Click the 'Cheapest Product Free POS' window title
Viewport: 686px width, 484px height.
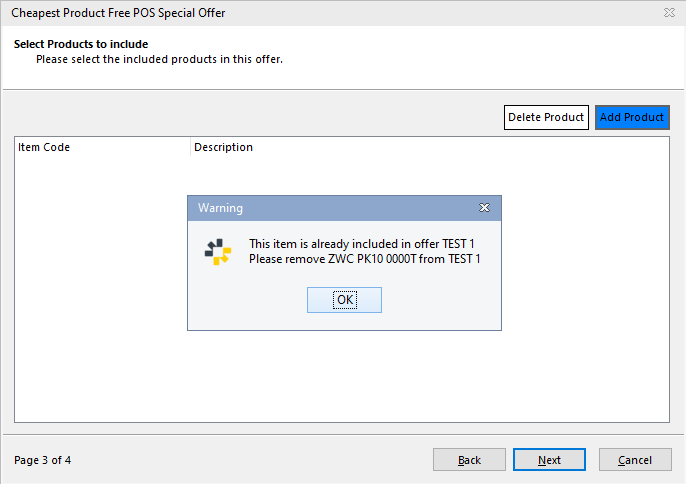(x=118, y=13)
